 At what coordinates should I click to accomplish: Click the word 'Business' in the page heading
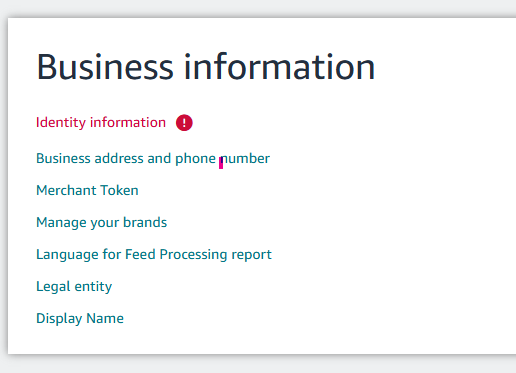pyautogui.click(x=105, y=67)
